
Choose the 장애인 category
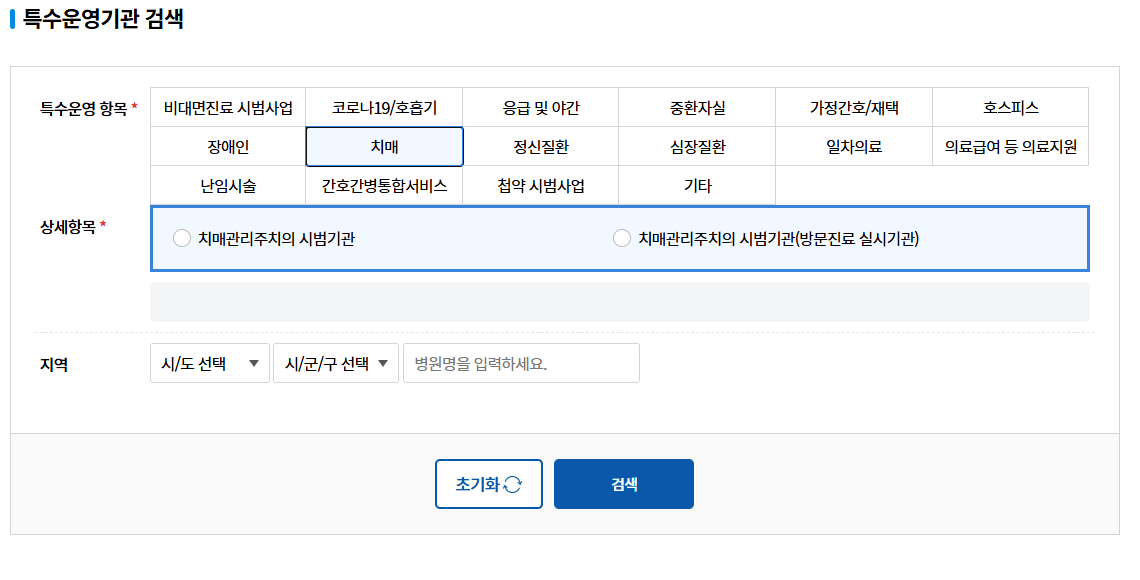227,146
